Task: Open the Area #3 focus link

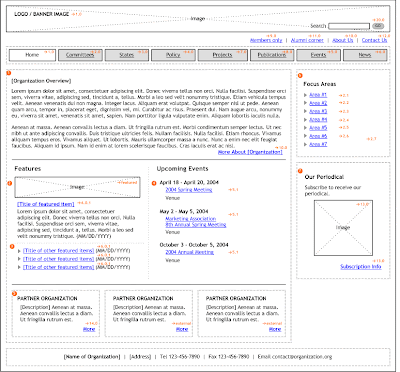Action: (x=318, y=111)
